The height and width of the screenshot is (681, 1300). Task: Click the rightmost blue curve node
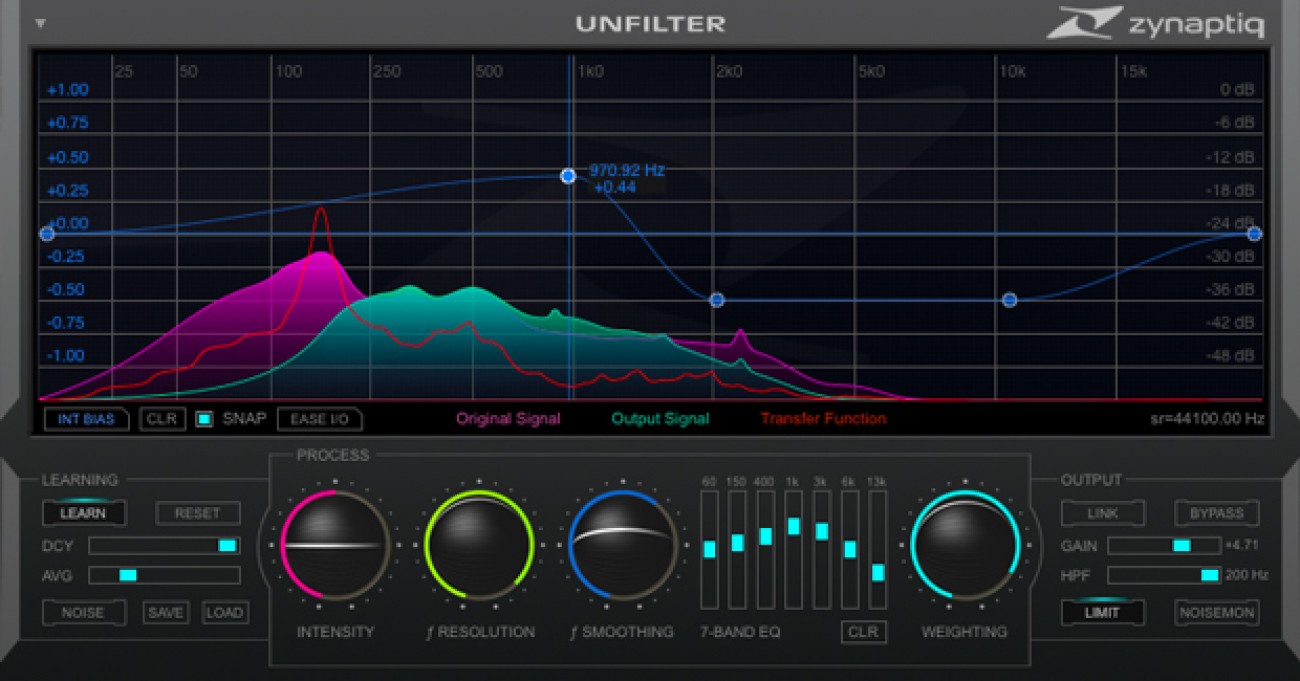[1253, 233]
